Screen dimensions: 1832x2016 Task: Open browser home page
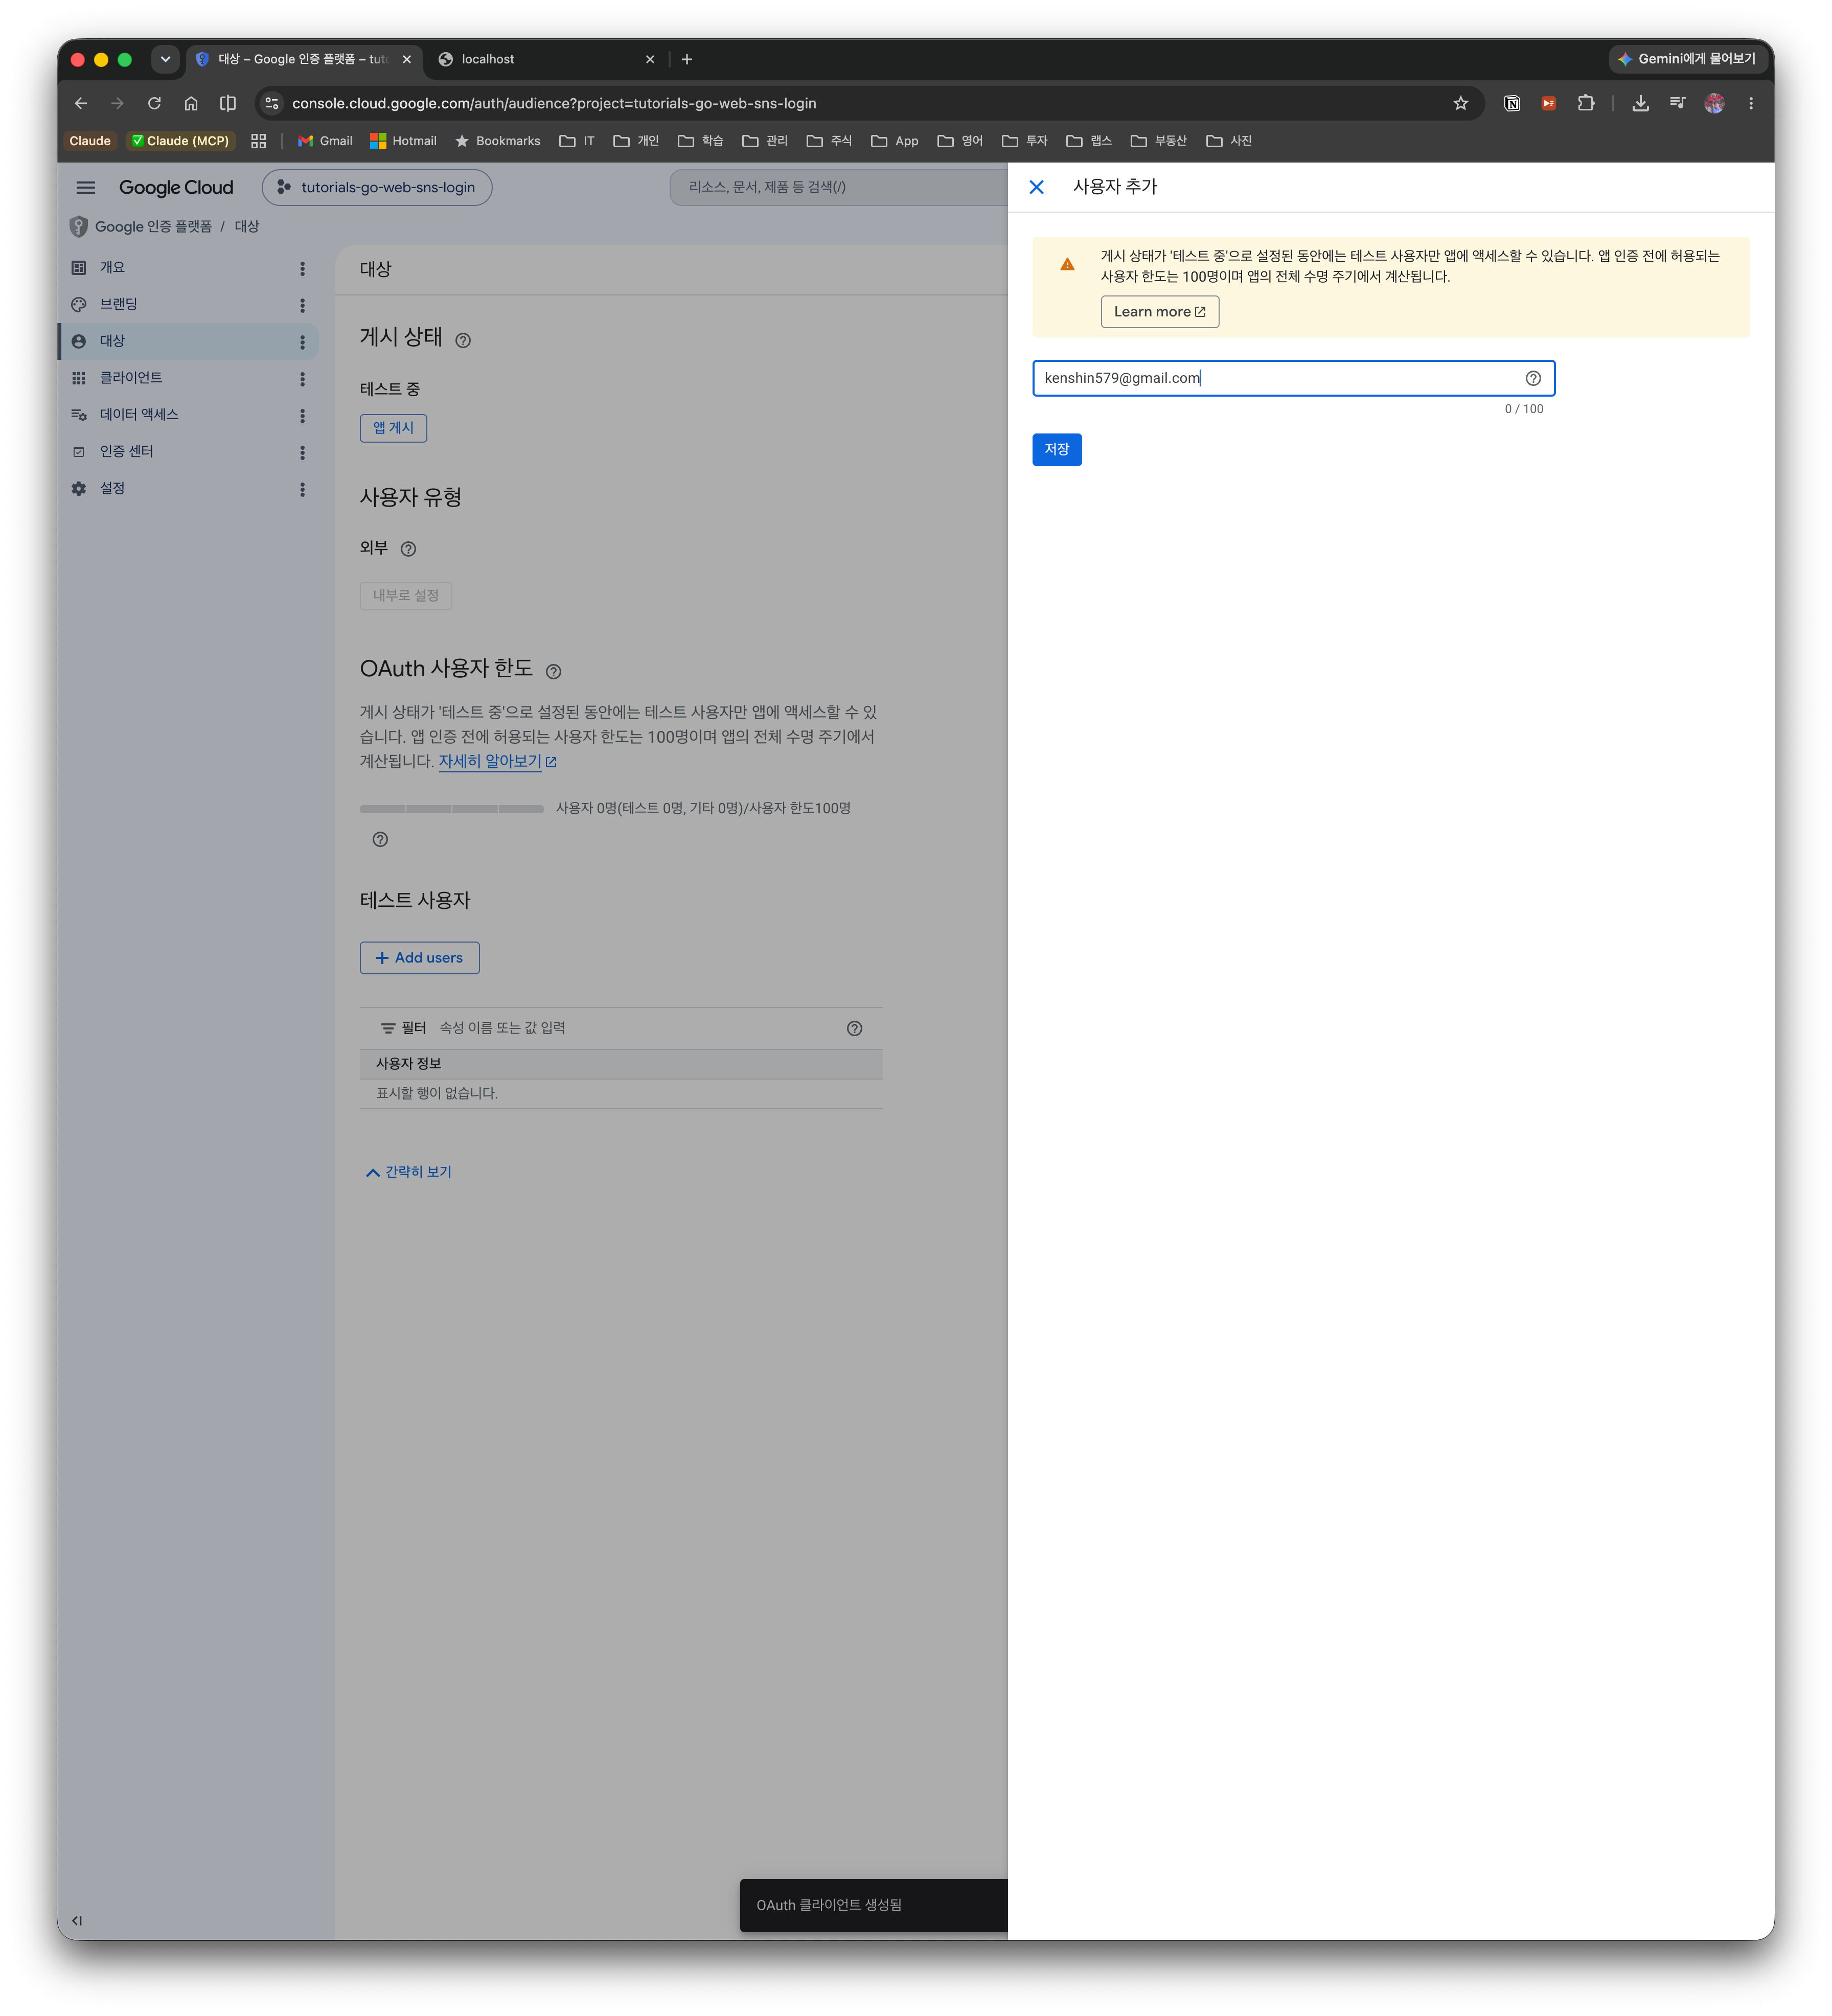[191, 103]
